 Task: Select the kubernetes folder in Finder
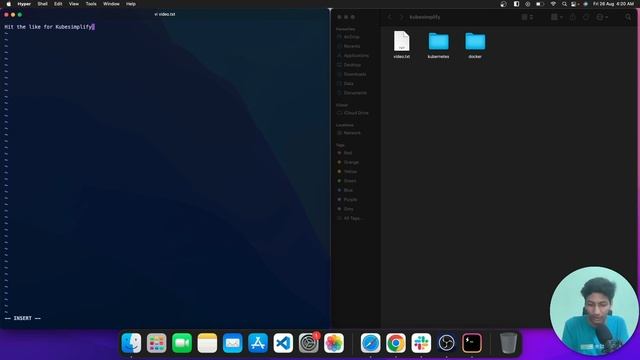(x=438, y=45)
